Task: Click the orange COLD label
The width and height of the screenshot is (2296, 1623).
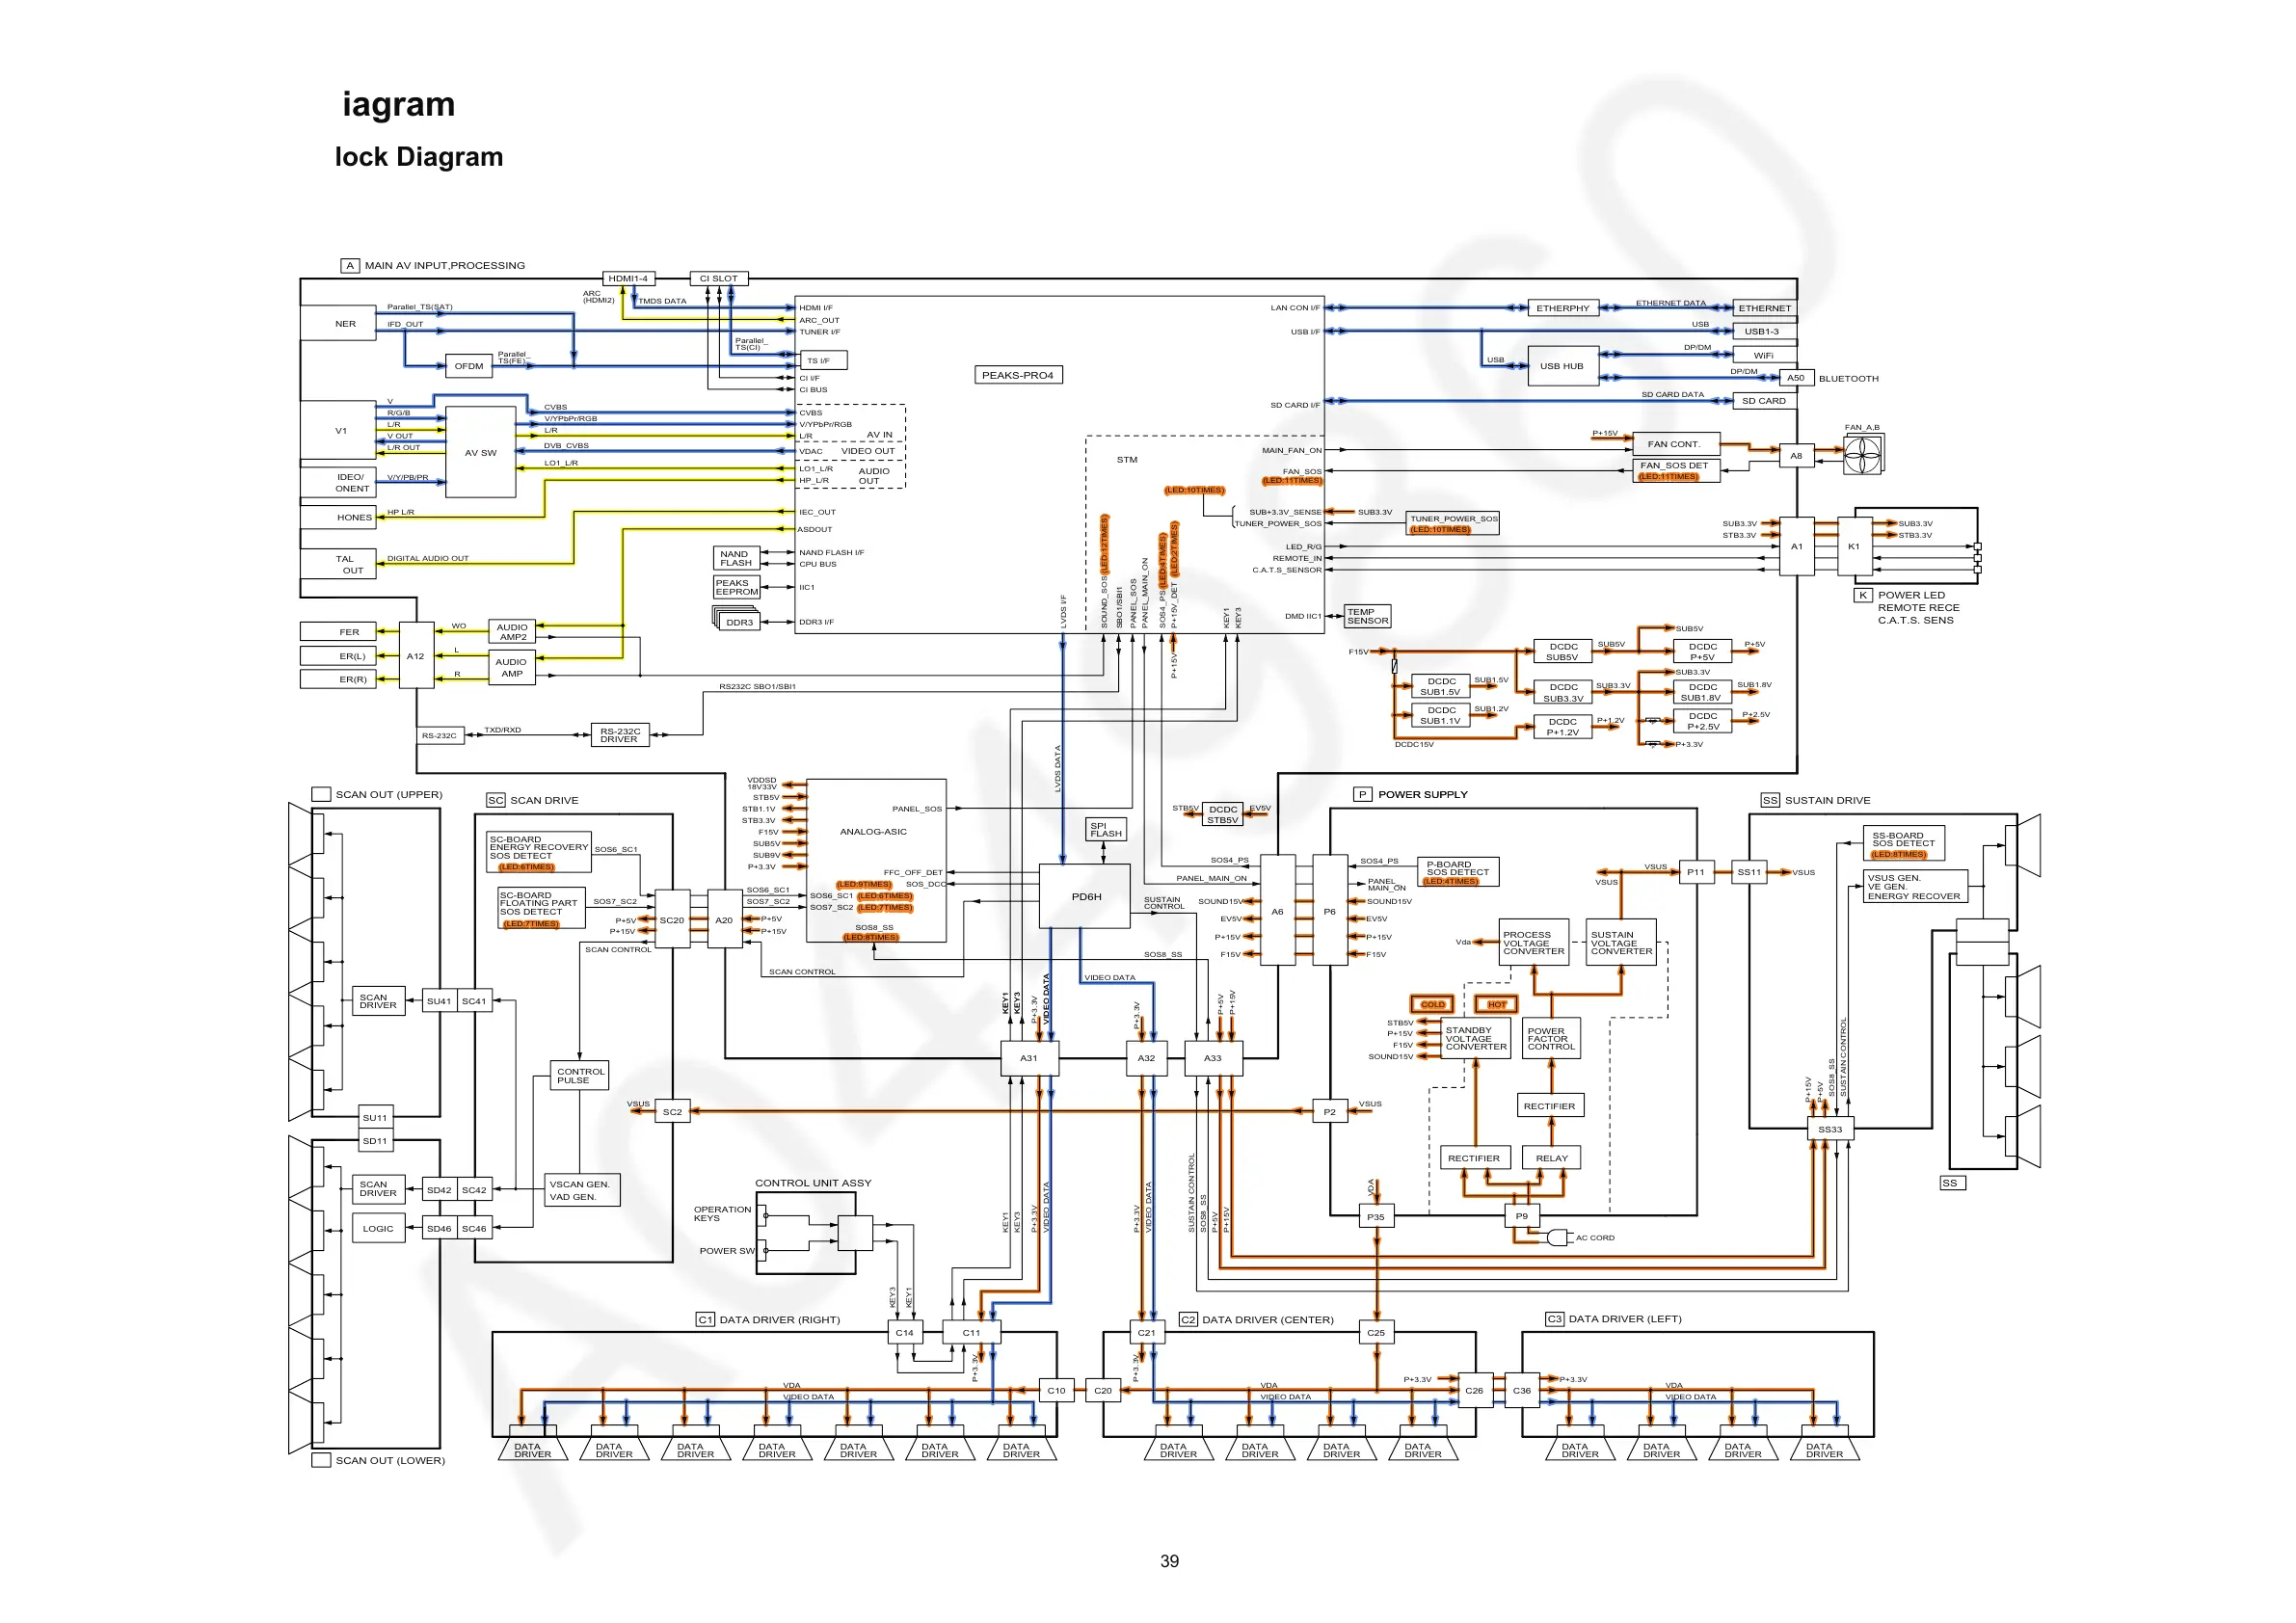Action: (x=1432, y=1004)
